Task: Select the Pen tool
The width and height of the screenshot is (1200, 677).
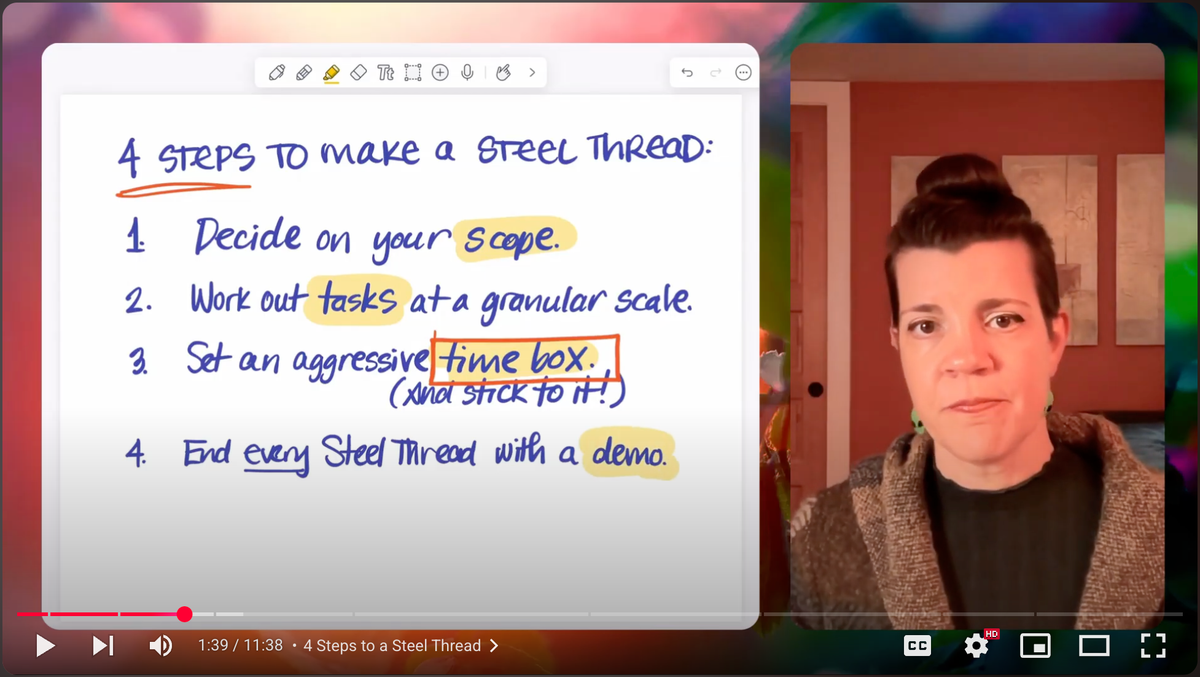Action: click(x=277, y=72)
